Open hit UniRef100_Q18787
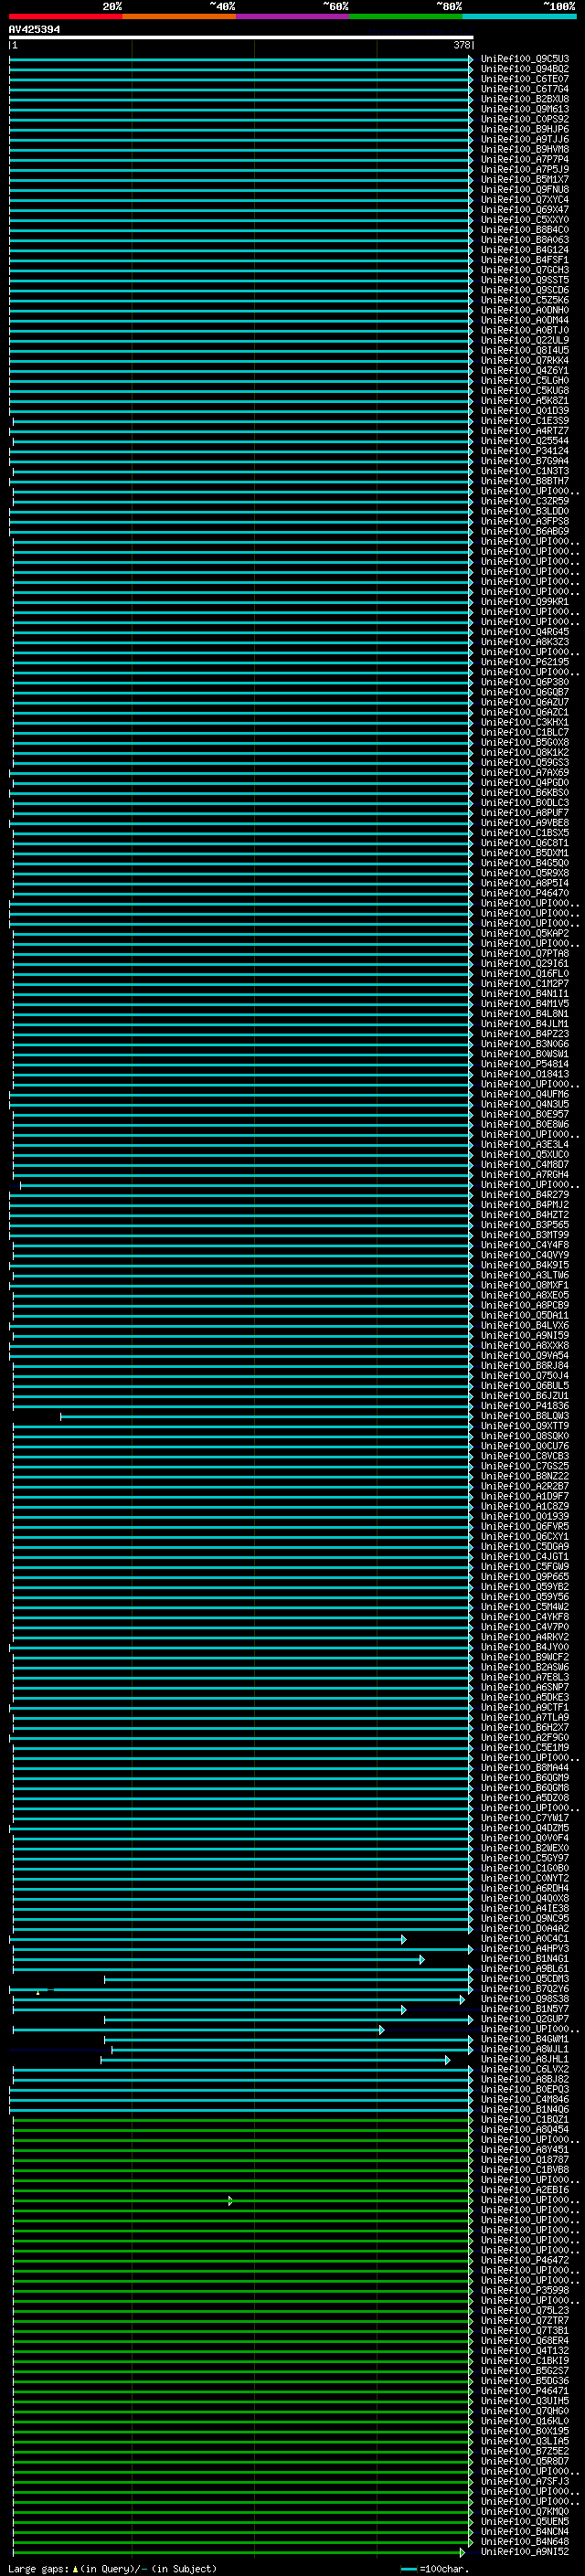The width and height of the screenshot is (585, 2576). coord(525,2160)
